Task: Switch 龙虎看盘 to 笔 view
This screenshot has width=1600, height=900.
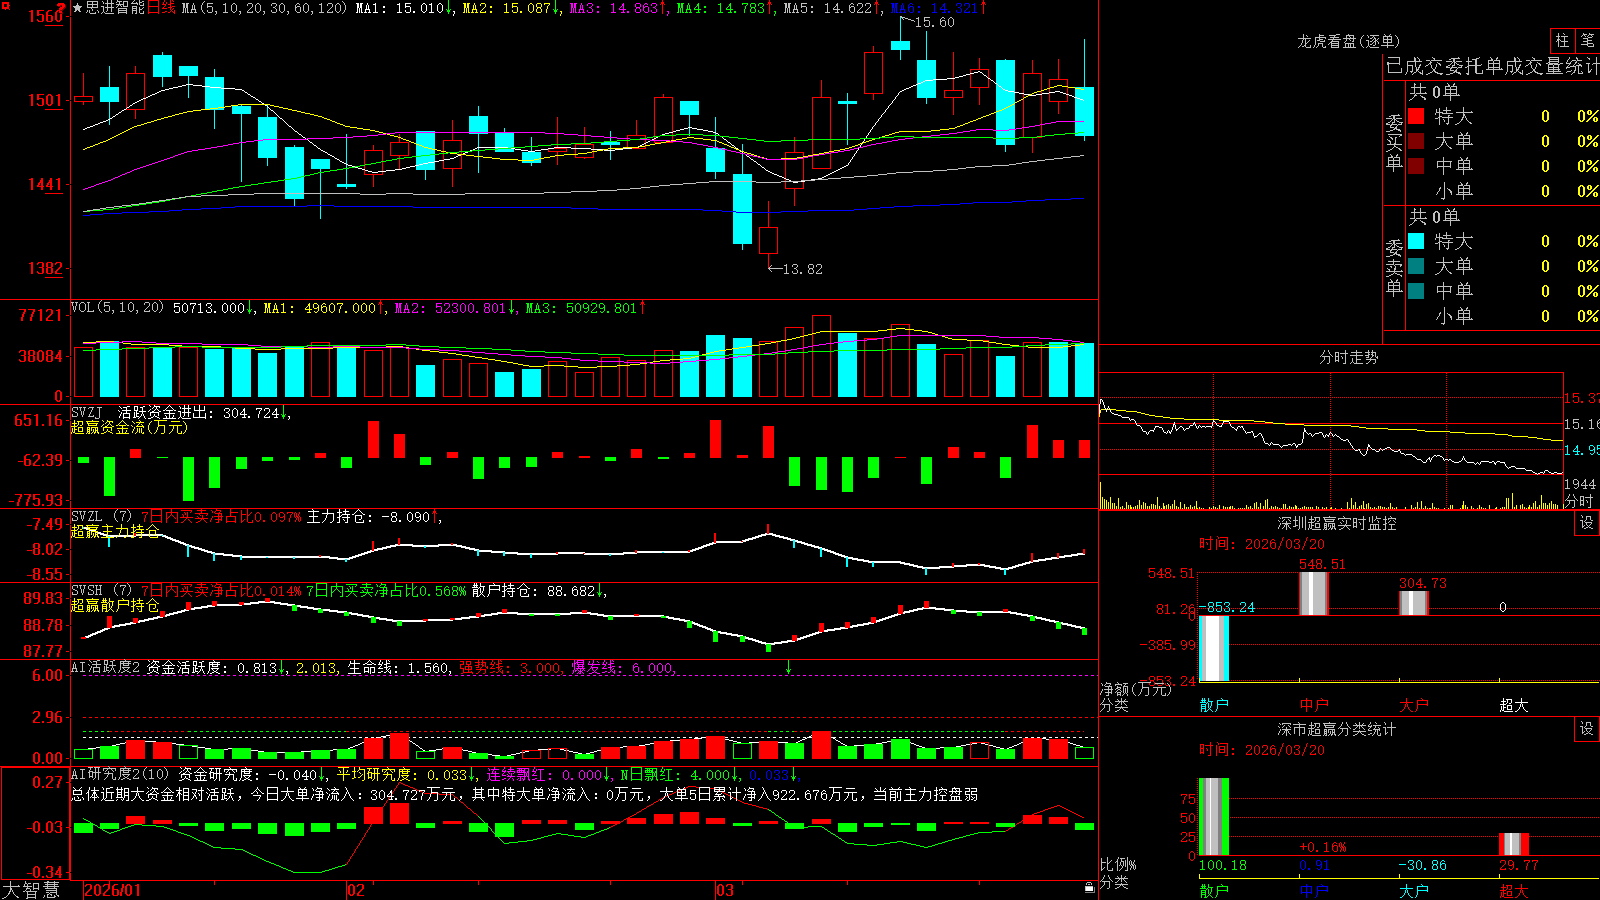Action: tap(1587, 40)
